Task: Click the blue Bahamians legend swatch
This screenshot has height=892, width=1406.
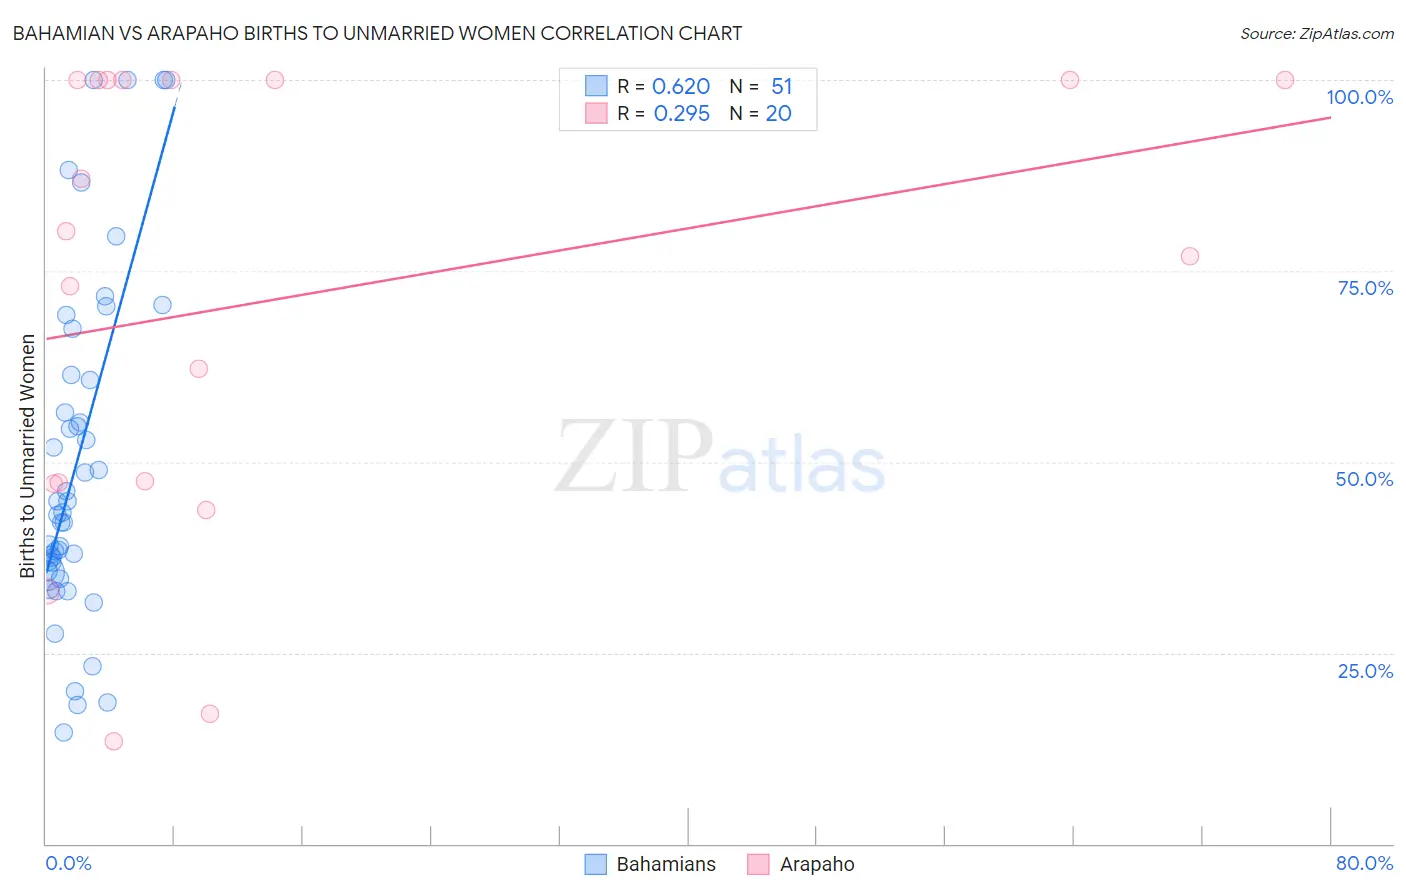Action: pos(595,864)
